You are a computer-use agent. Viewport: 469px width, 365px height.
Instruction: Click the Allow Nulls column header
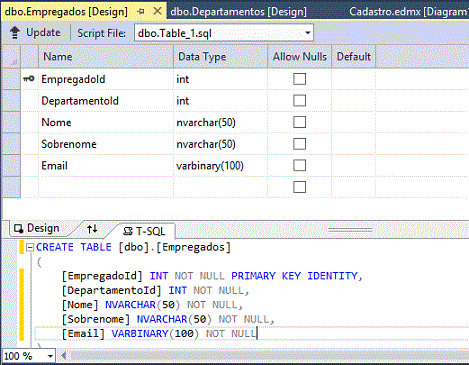point(300,57)
